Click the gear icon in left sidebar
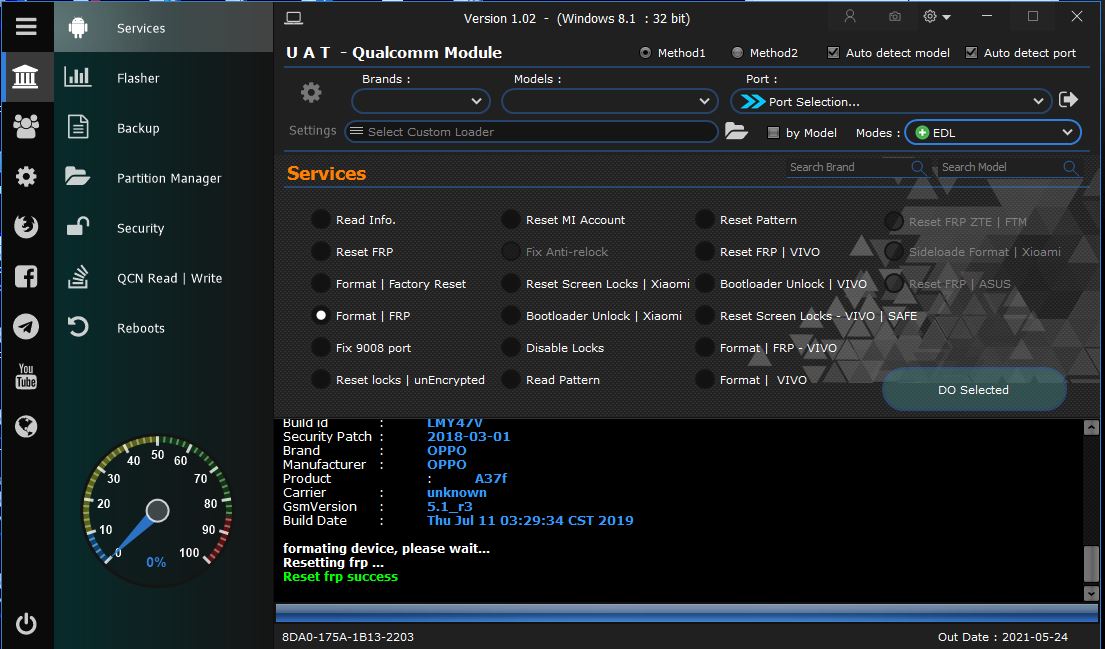1105x649 pixels. (26, 176)
